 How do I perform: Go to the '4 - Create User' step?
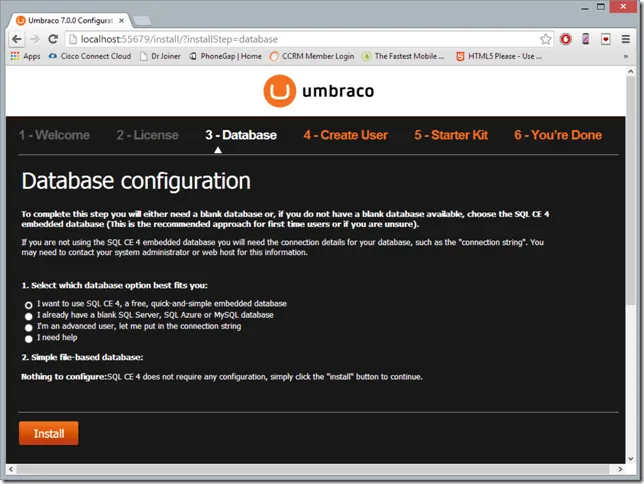point(345,135)
